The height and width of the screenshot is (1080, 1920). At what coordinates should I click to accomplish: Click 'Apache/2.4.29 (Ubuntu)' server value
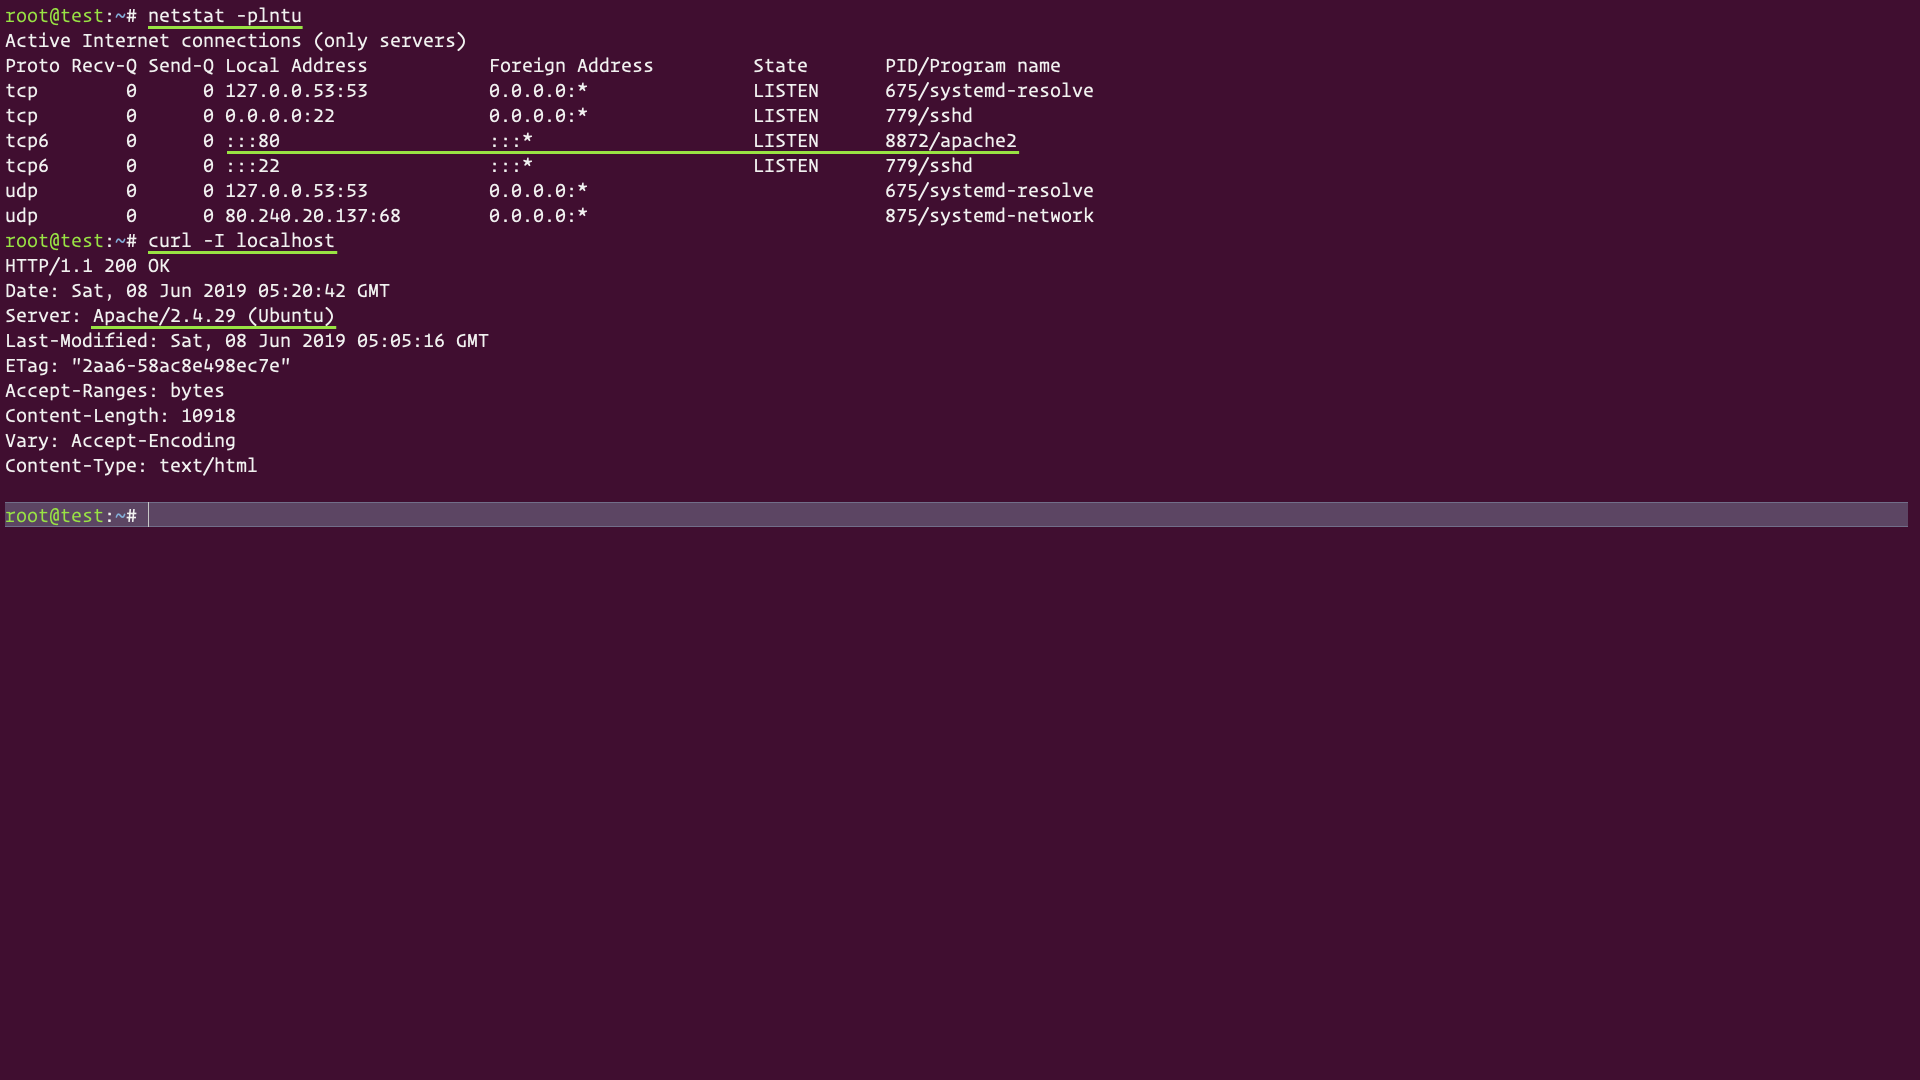click(x=214, y=316)
